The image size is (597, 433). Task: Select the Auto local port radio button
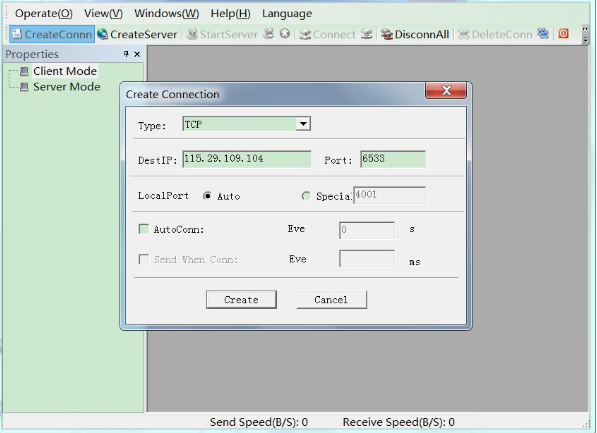pyautogui.click(x=207, y=196)
